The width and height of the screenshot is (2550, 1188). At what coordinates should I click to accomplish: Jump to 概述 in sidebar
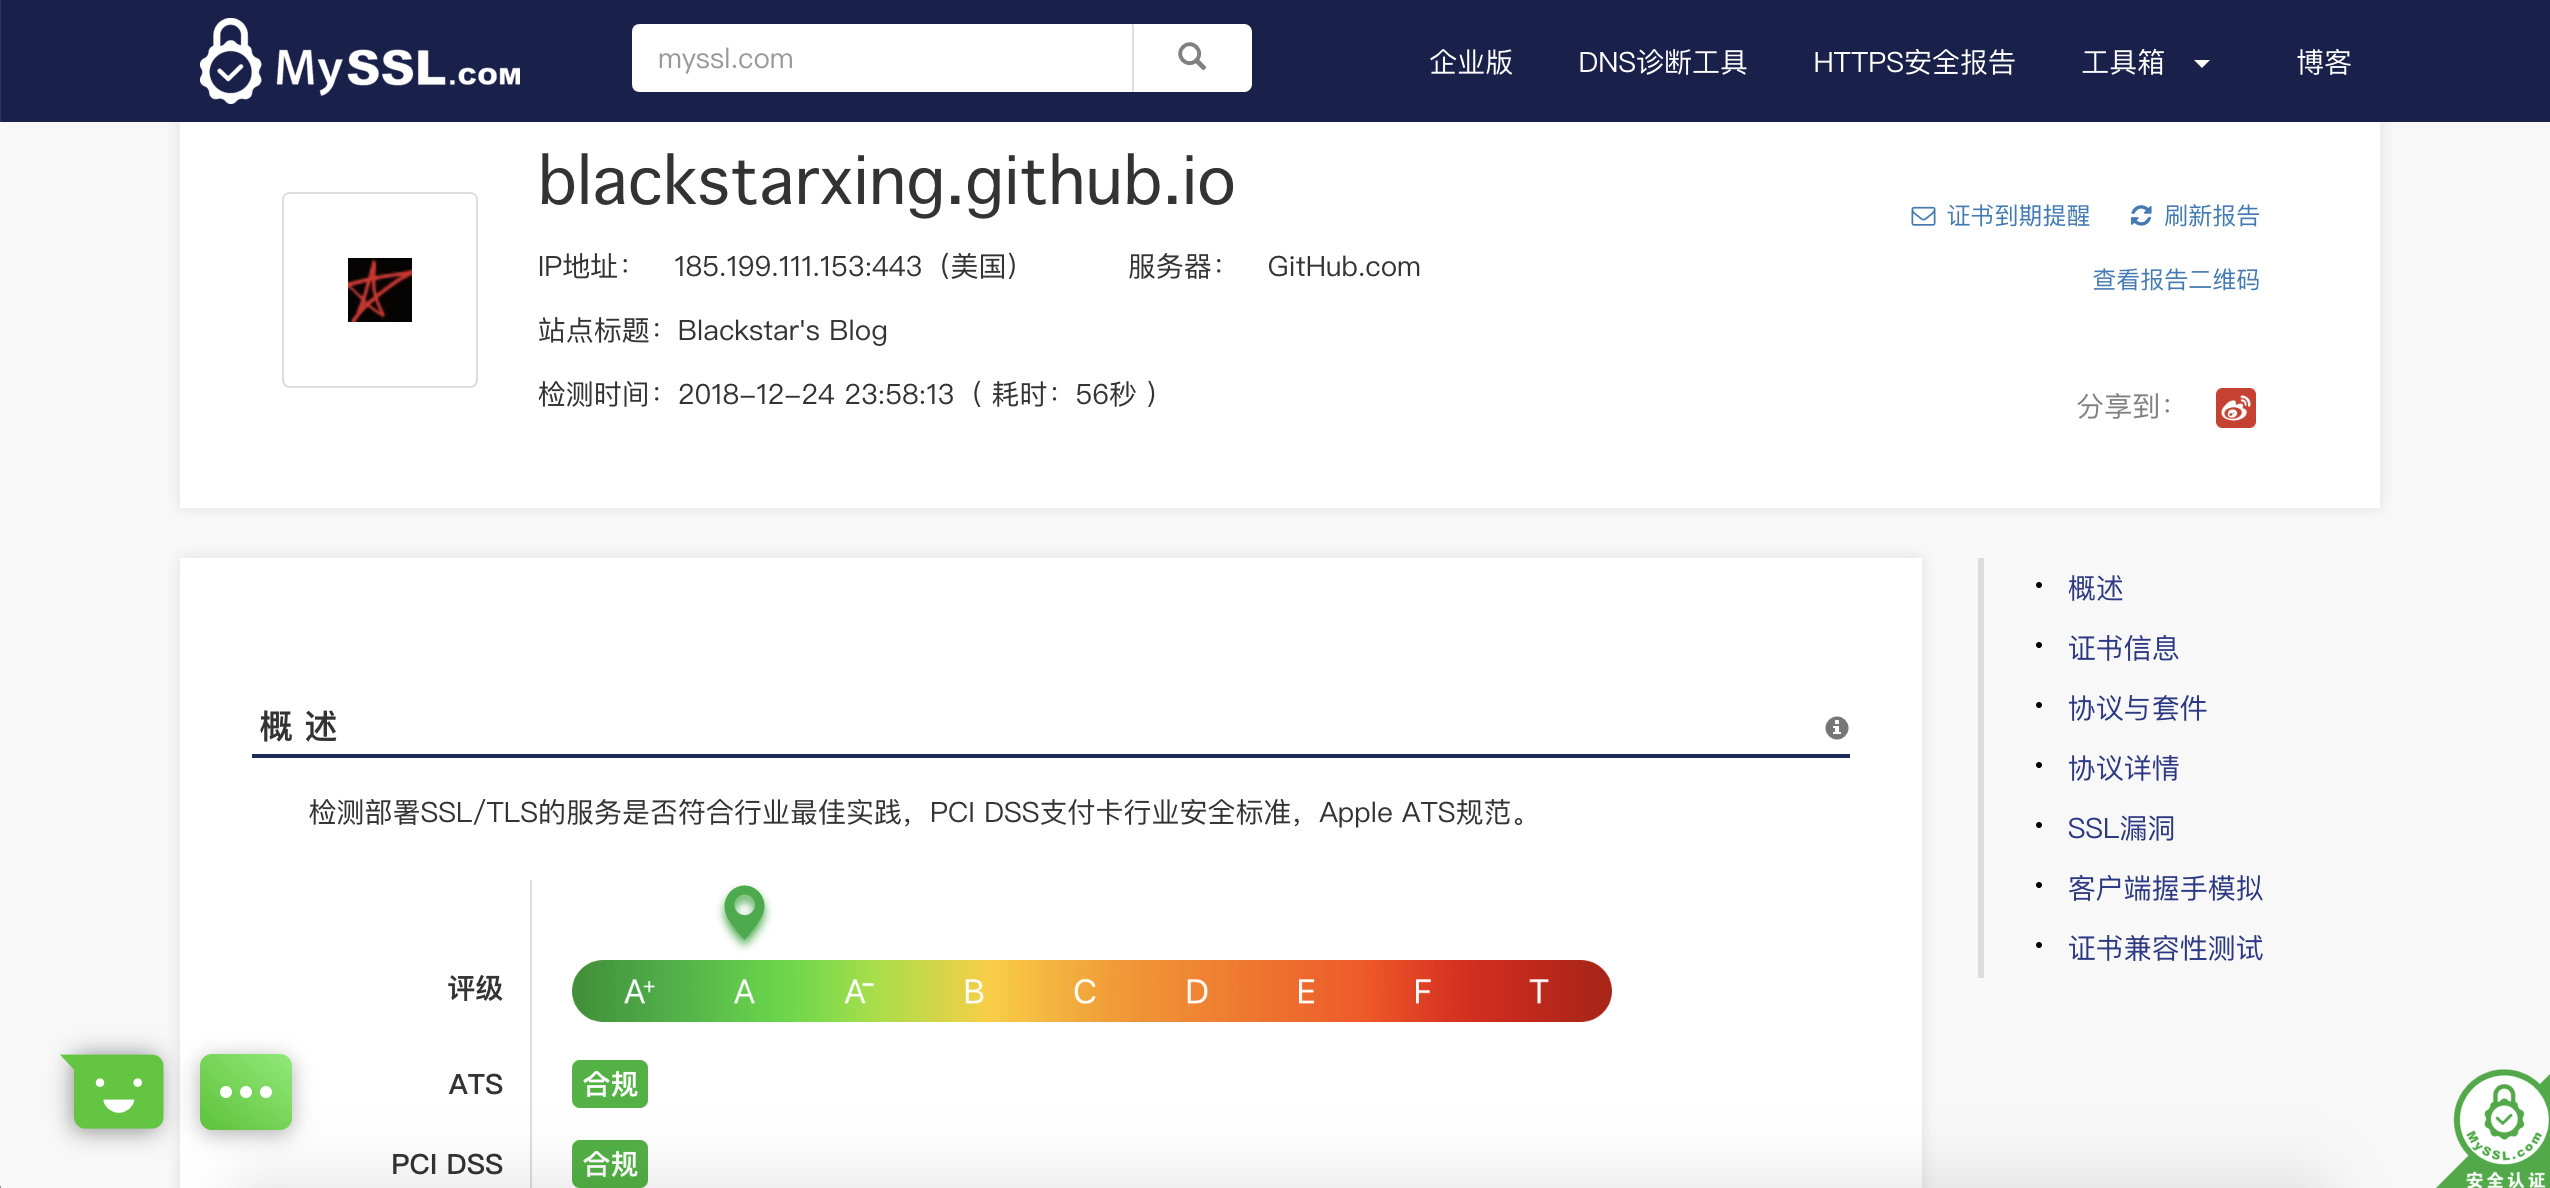point(2096,588)
